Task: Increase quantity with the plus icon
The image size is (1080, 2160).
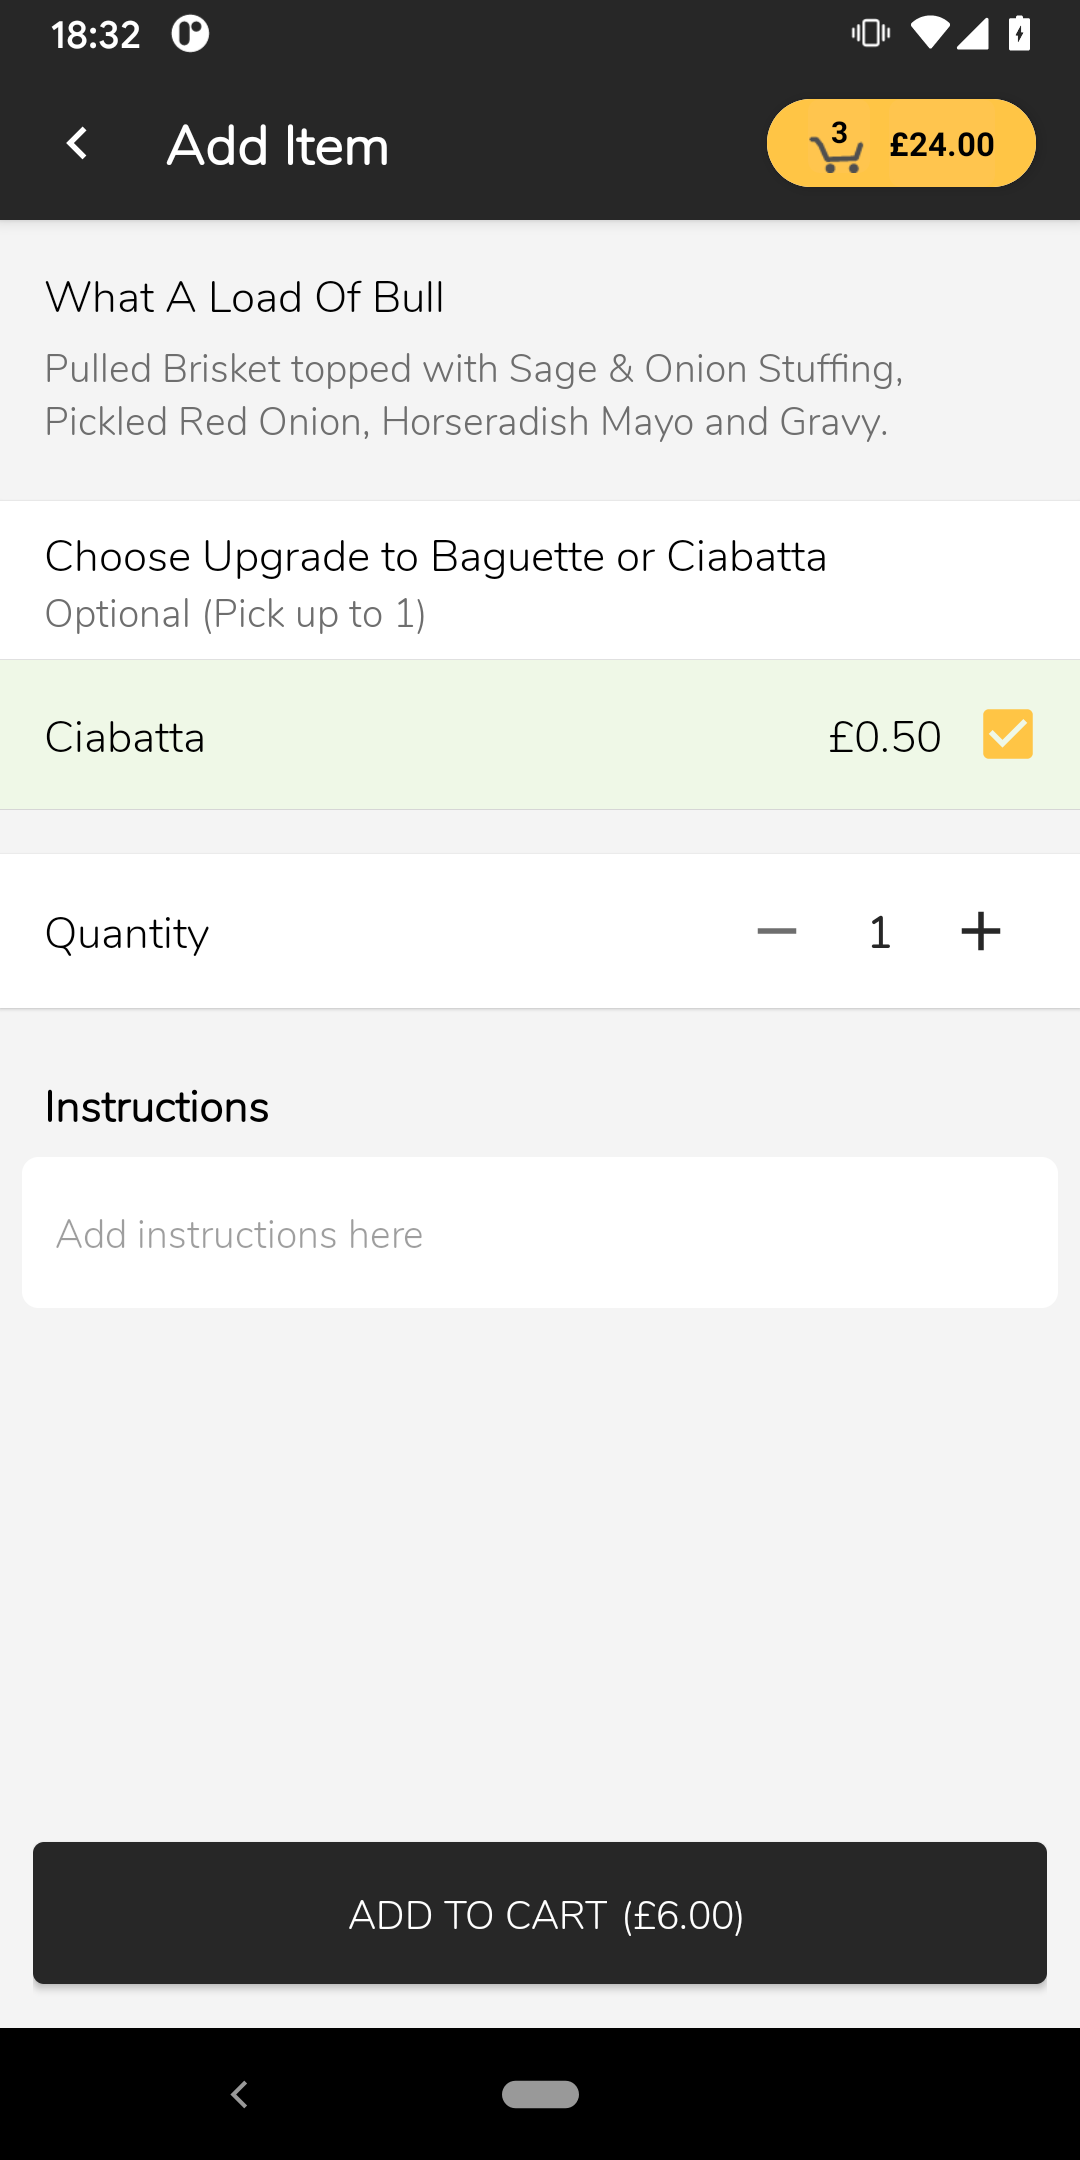Action: 981,932
